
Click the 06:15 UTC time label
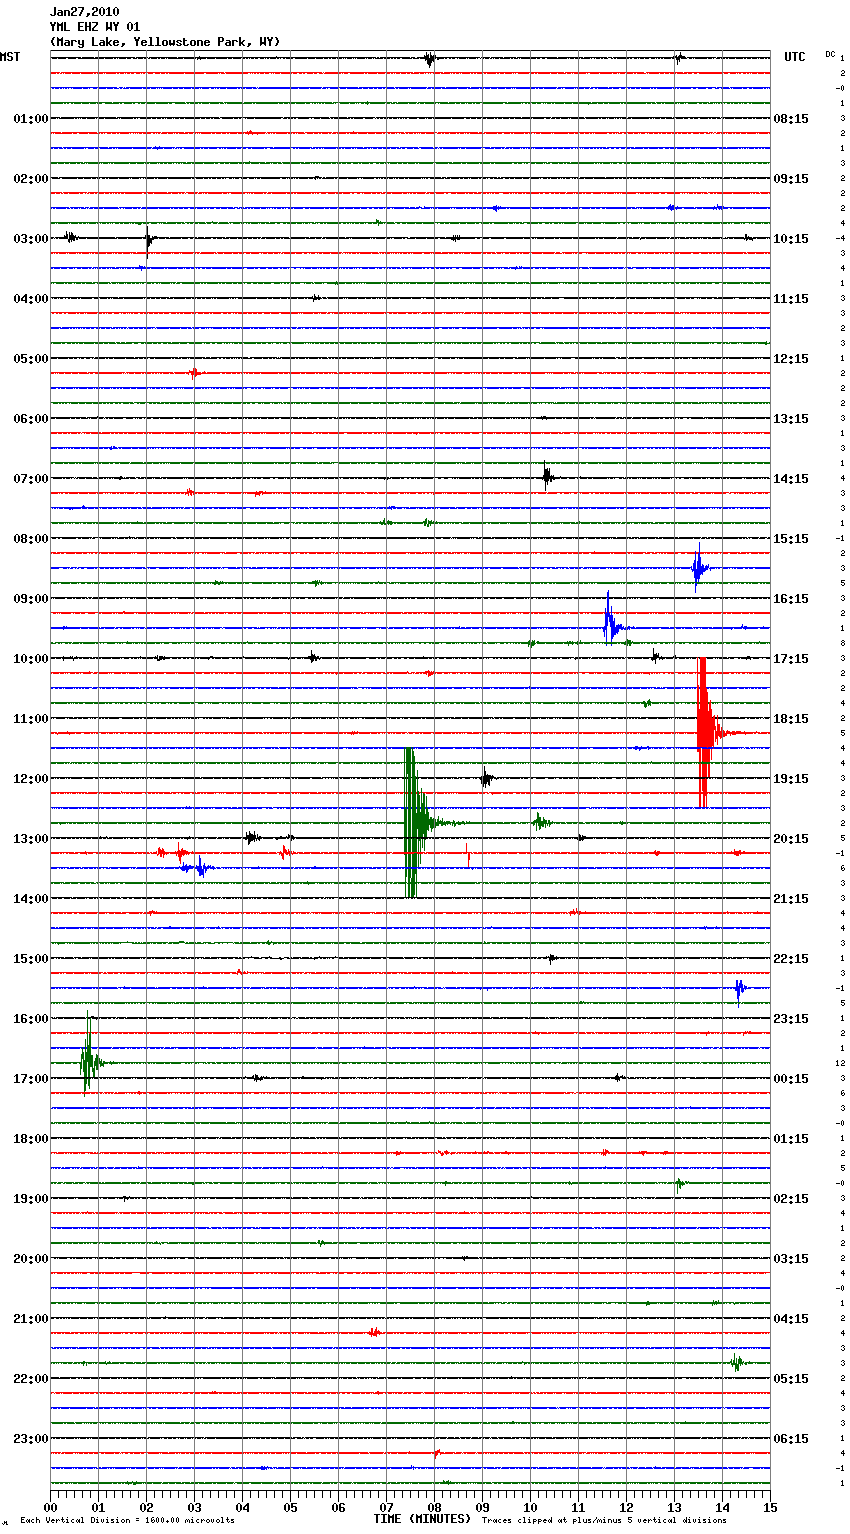[791, 1439]
